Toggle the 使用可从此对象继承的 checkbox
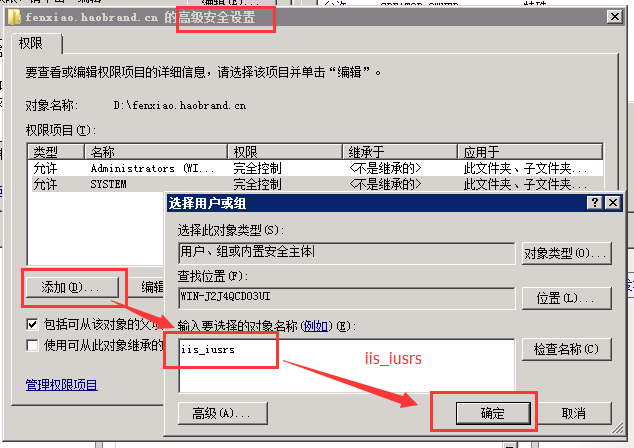This screenshot has width=634, height=448. point(32,345)
